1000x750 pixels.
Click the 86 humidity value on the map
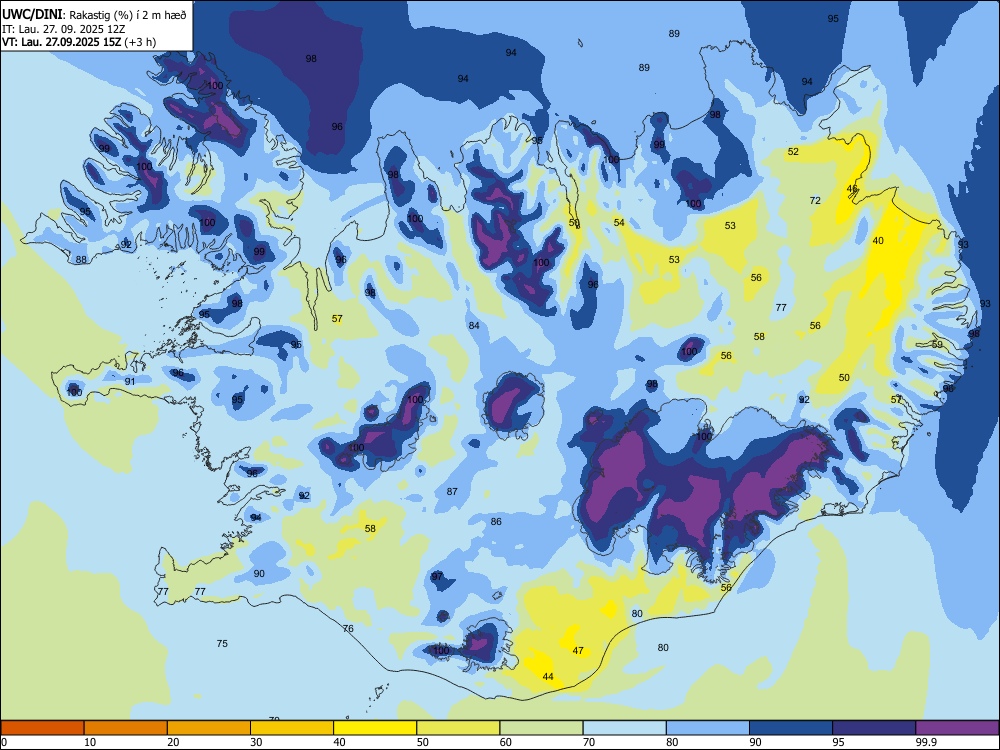coord(496,522)
